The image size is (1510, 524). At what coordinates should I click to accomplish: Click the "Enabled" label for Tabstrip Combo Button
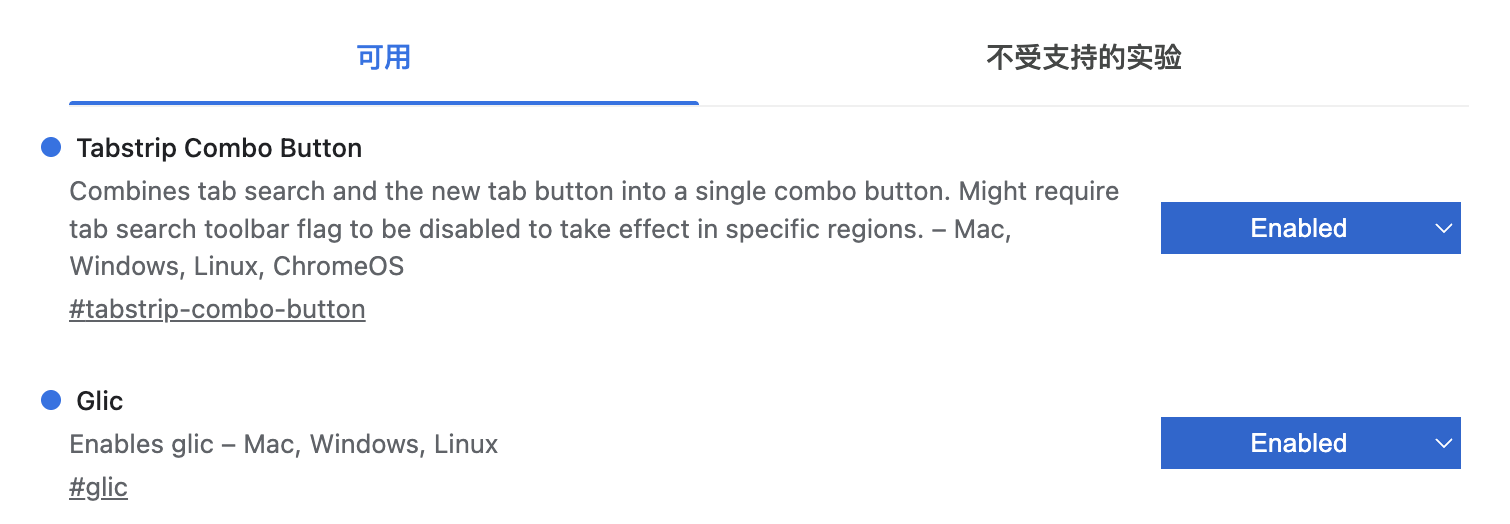point(1298,228)
